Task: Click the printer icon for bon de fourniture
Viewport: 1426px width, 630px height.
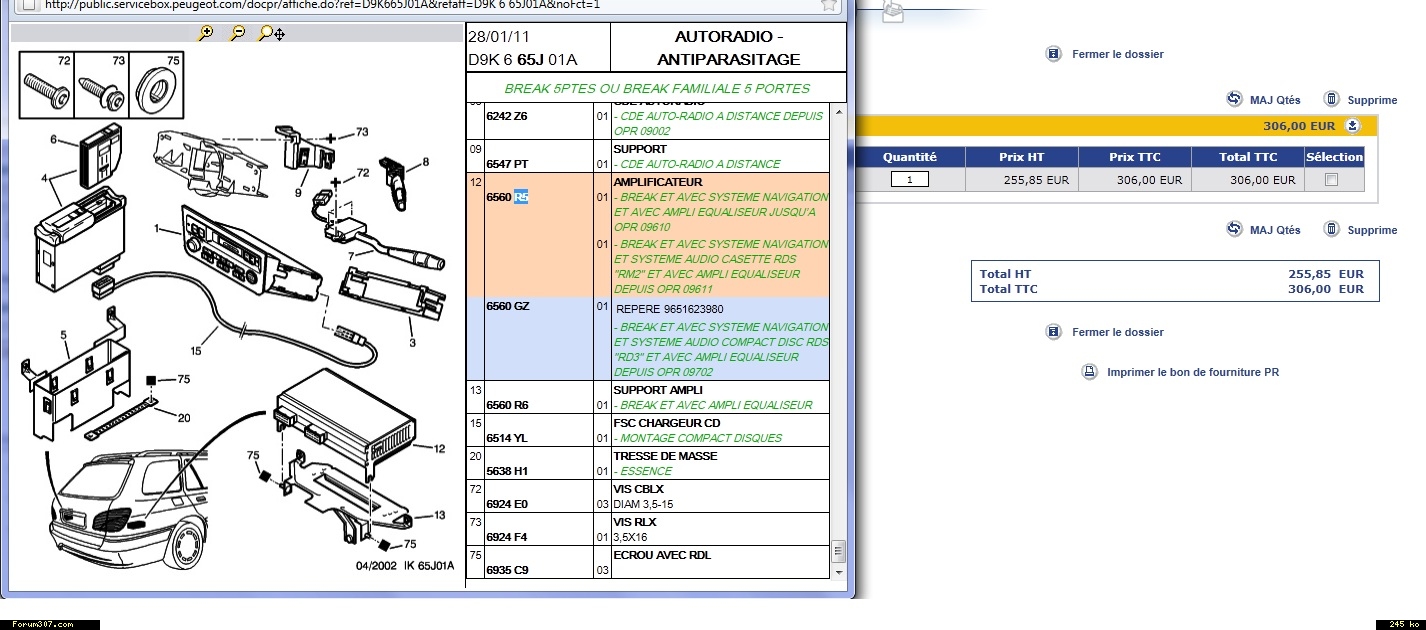Action: (1089, 372)
